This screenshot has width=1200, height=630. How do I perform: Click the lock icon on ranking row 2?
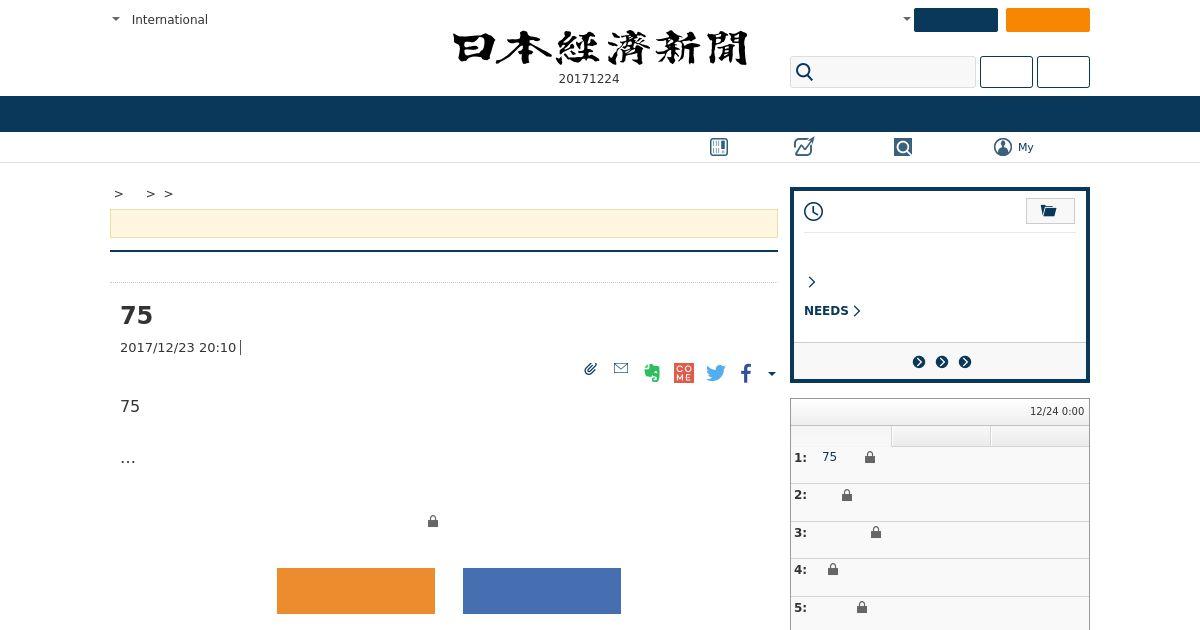[x=847, y=495]
